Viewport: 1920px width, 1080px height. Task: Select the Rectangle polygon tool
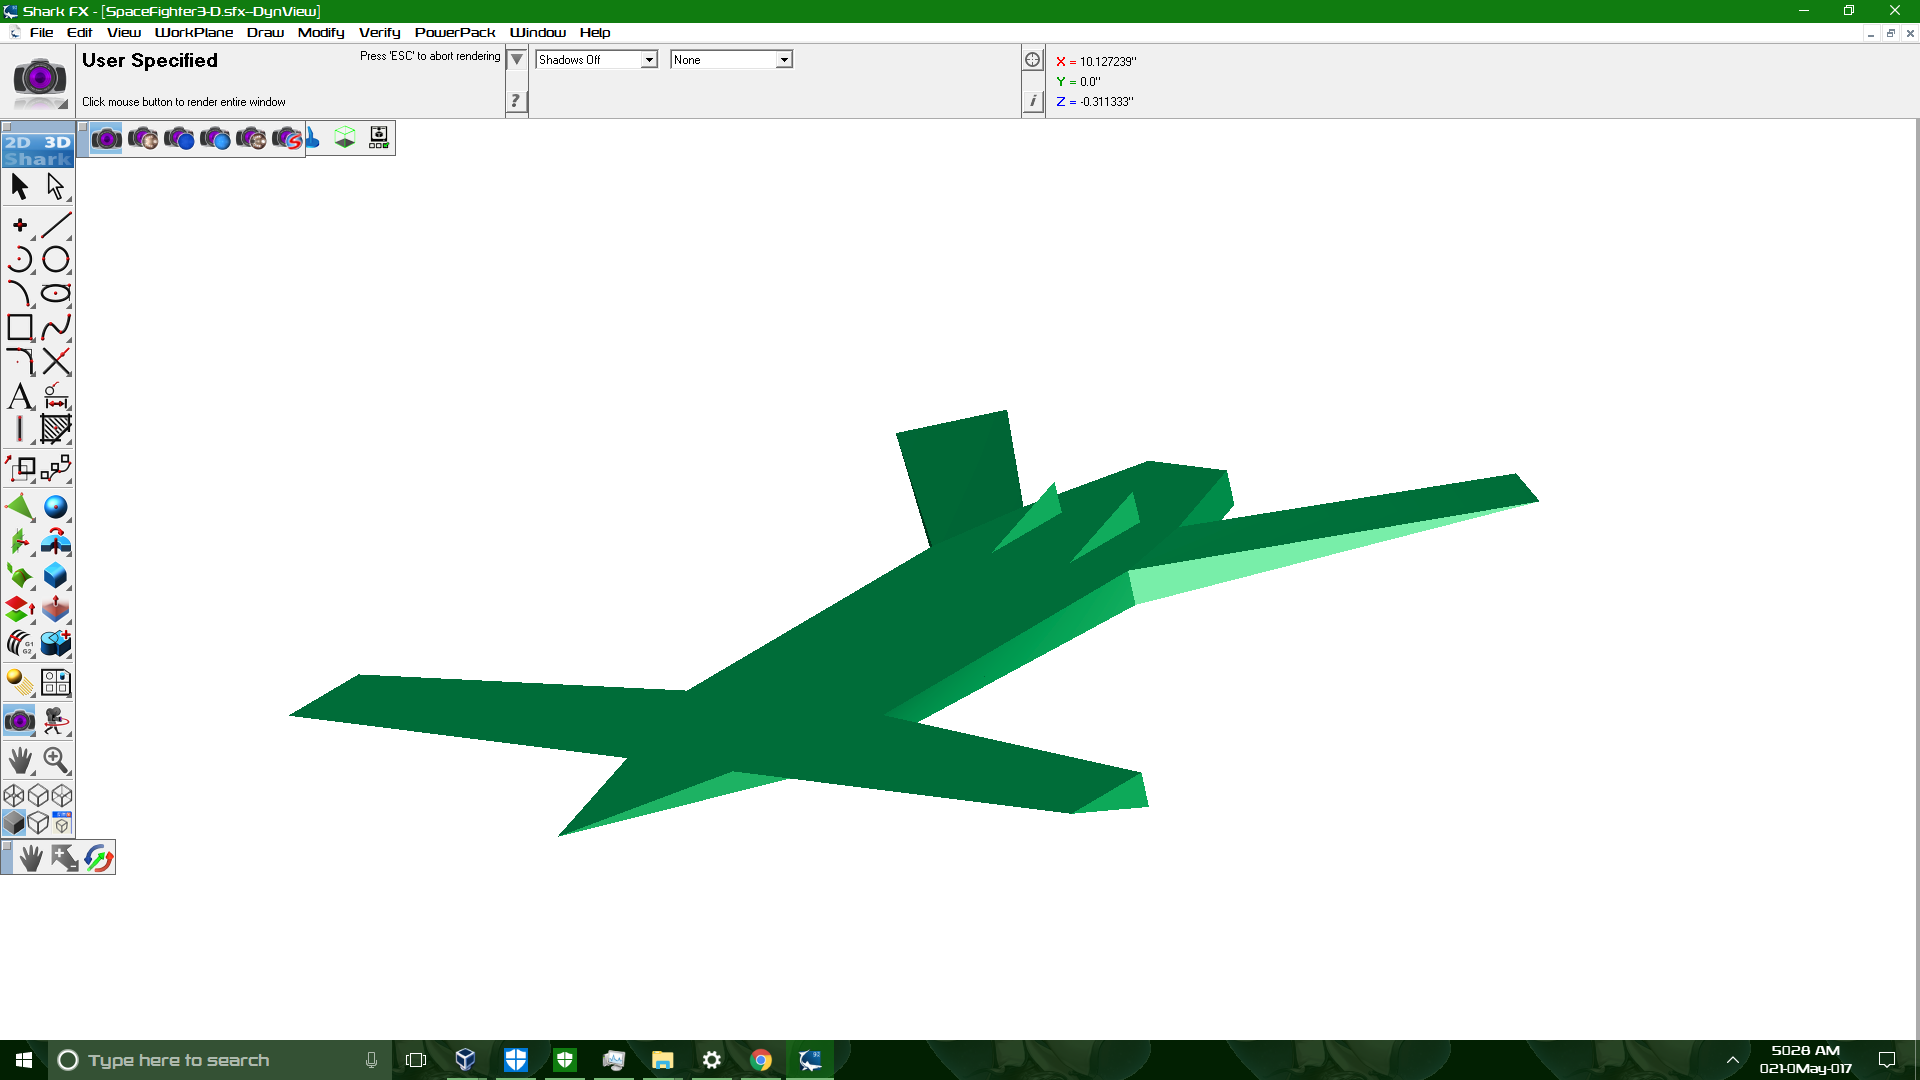tap(20, 327)
